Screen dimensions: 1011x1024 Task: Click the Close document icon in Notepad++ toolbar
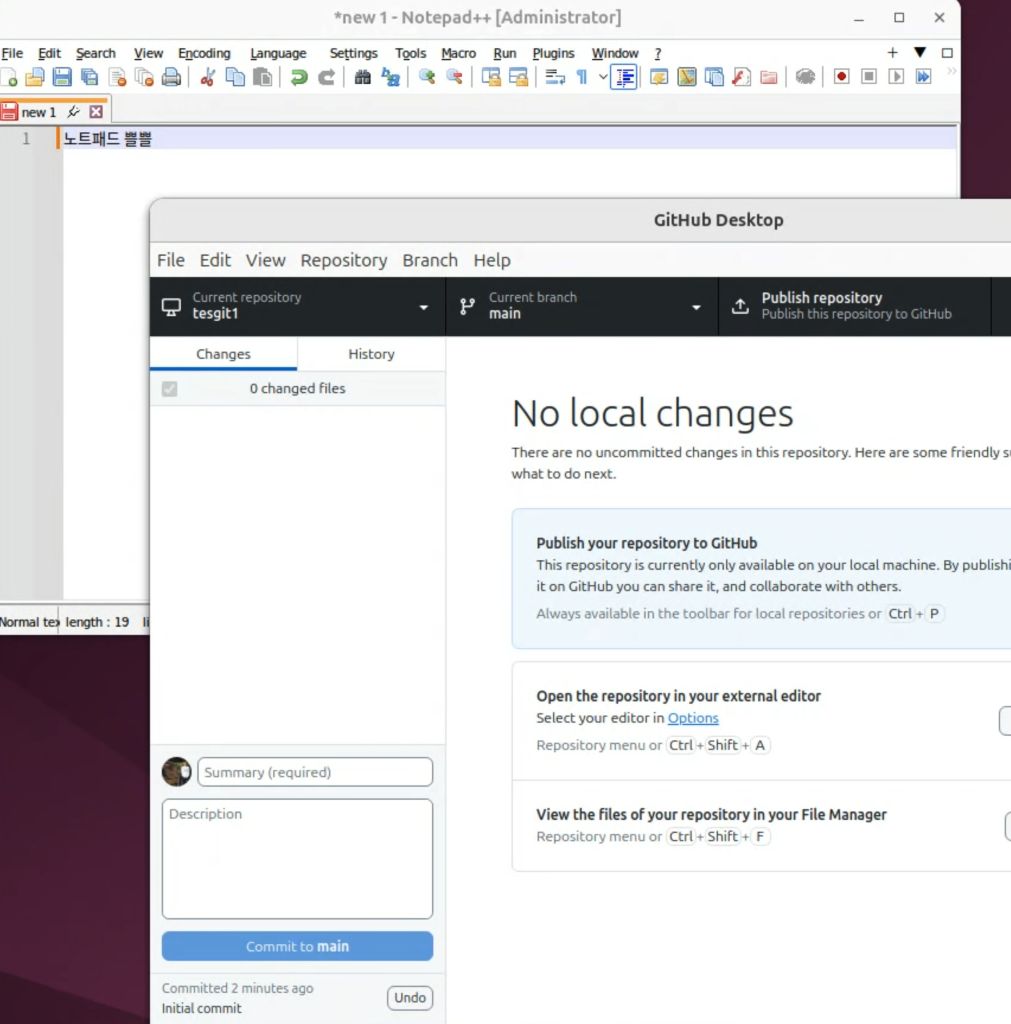[117, 77]
